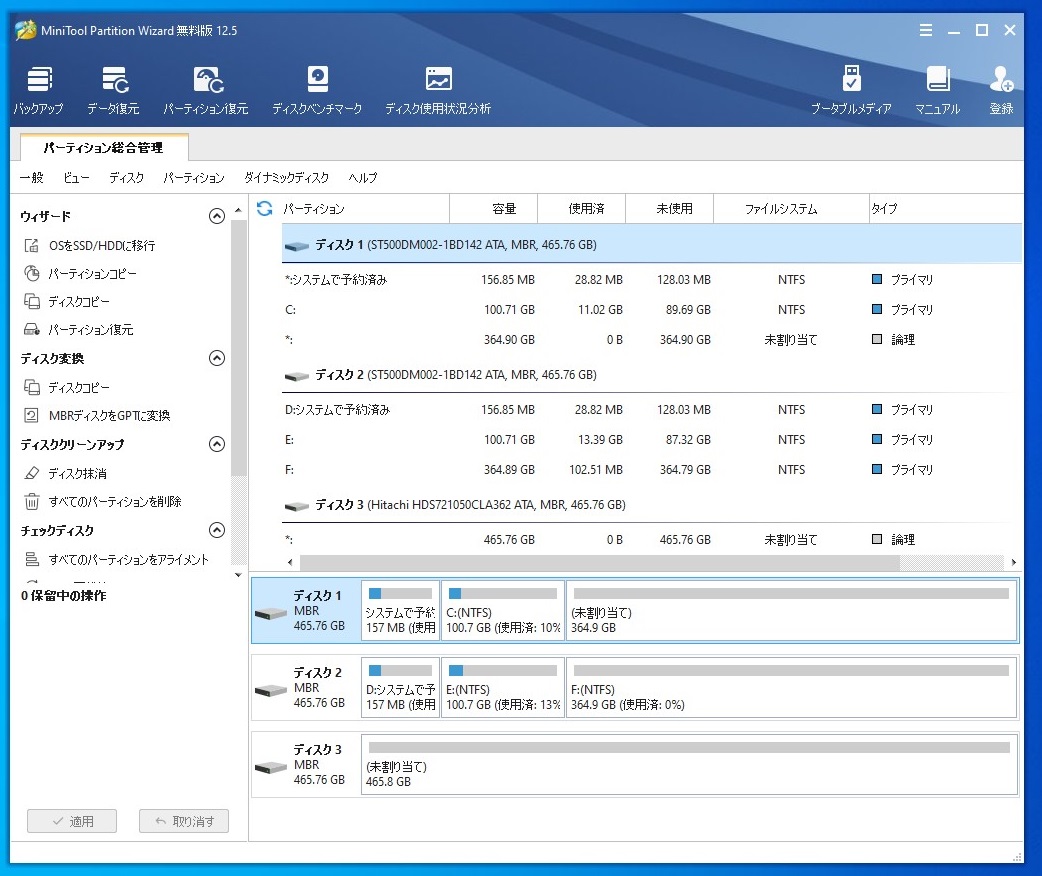Select ディスク 3 drive icon in list
The height and width of the screenshot is (876, 1042).
click(x=296, y=506)
